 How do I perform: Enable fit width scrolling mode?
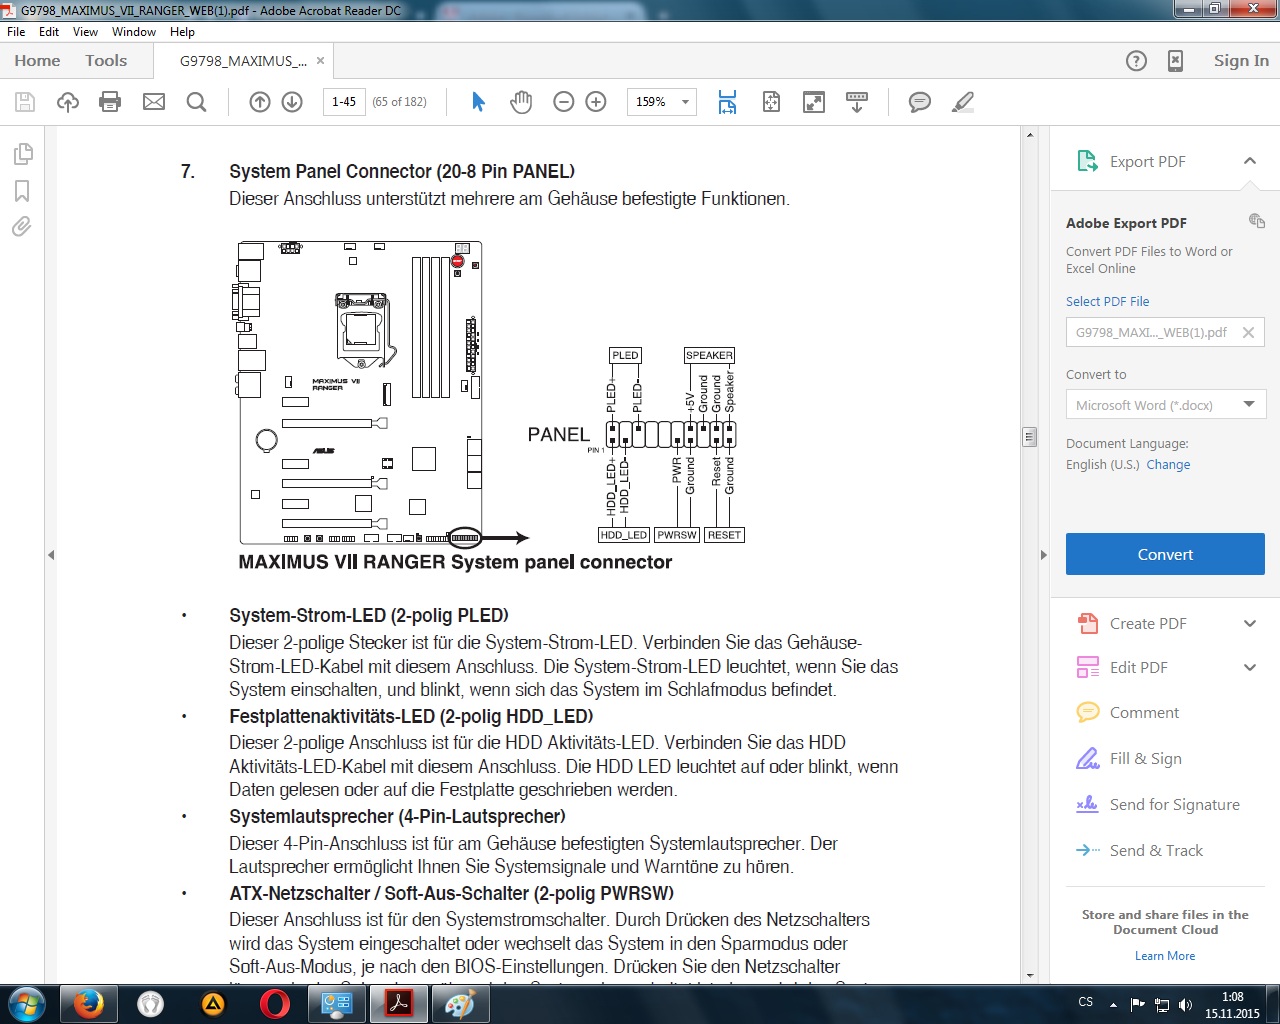point(727,102)
